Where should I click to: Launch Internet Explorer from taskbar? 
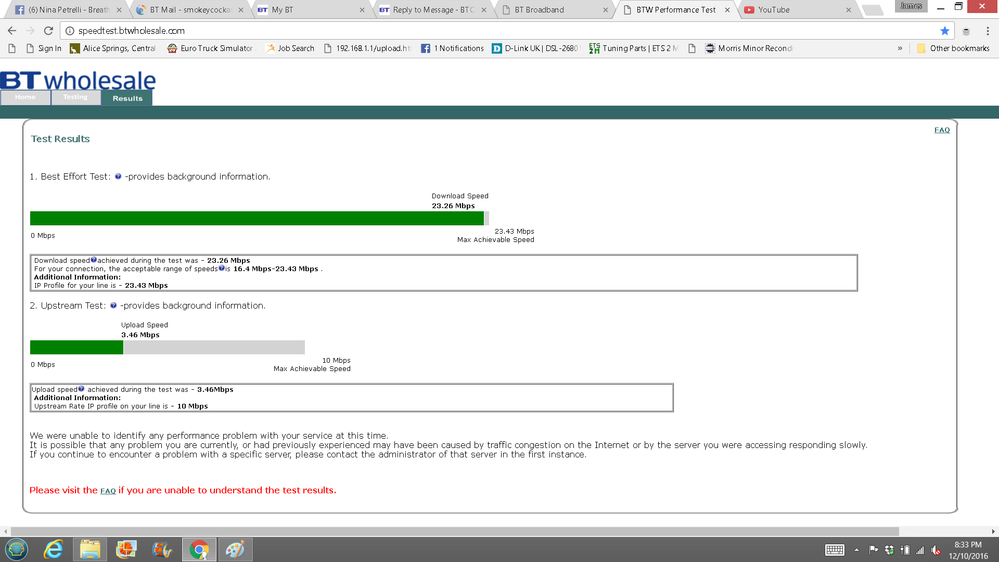[53, 549]
